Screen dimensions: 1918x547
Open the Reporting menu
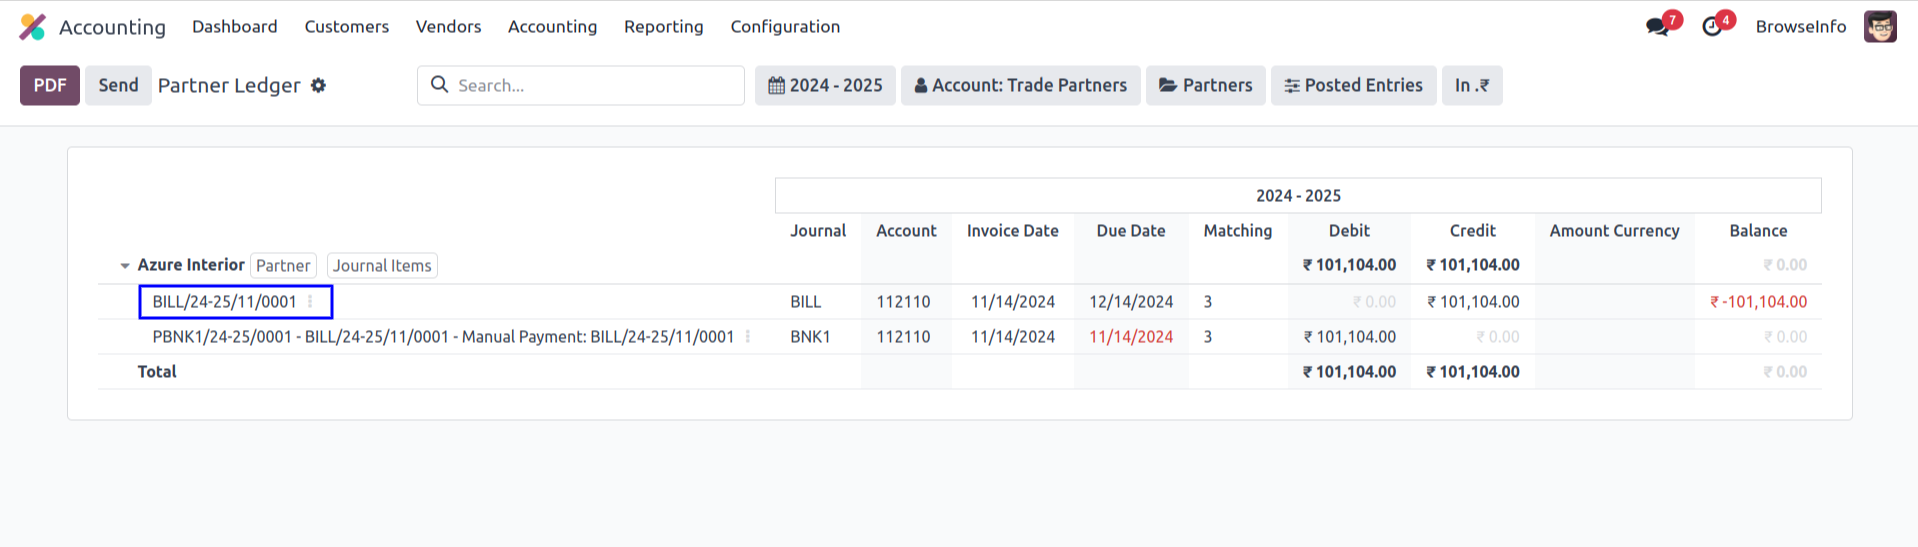(663, 27)
